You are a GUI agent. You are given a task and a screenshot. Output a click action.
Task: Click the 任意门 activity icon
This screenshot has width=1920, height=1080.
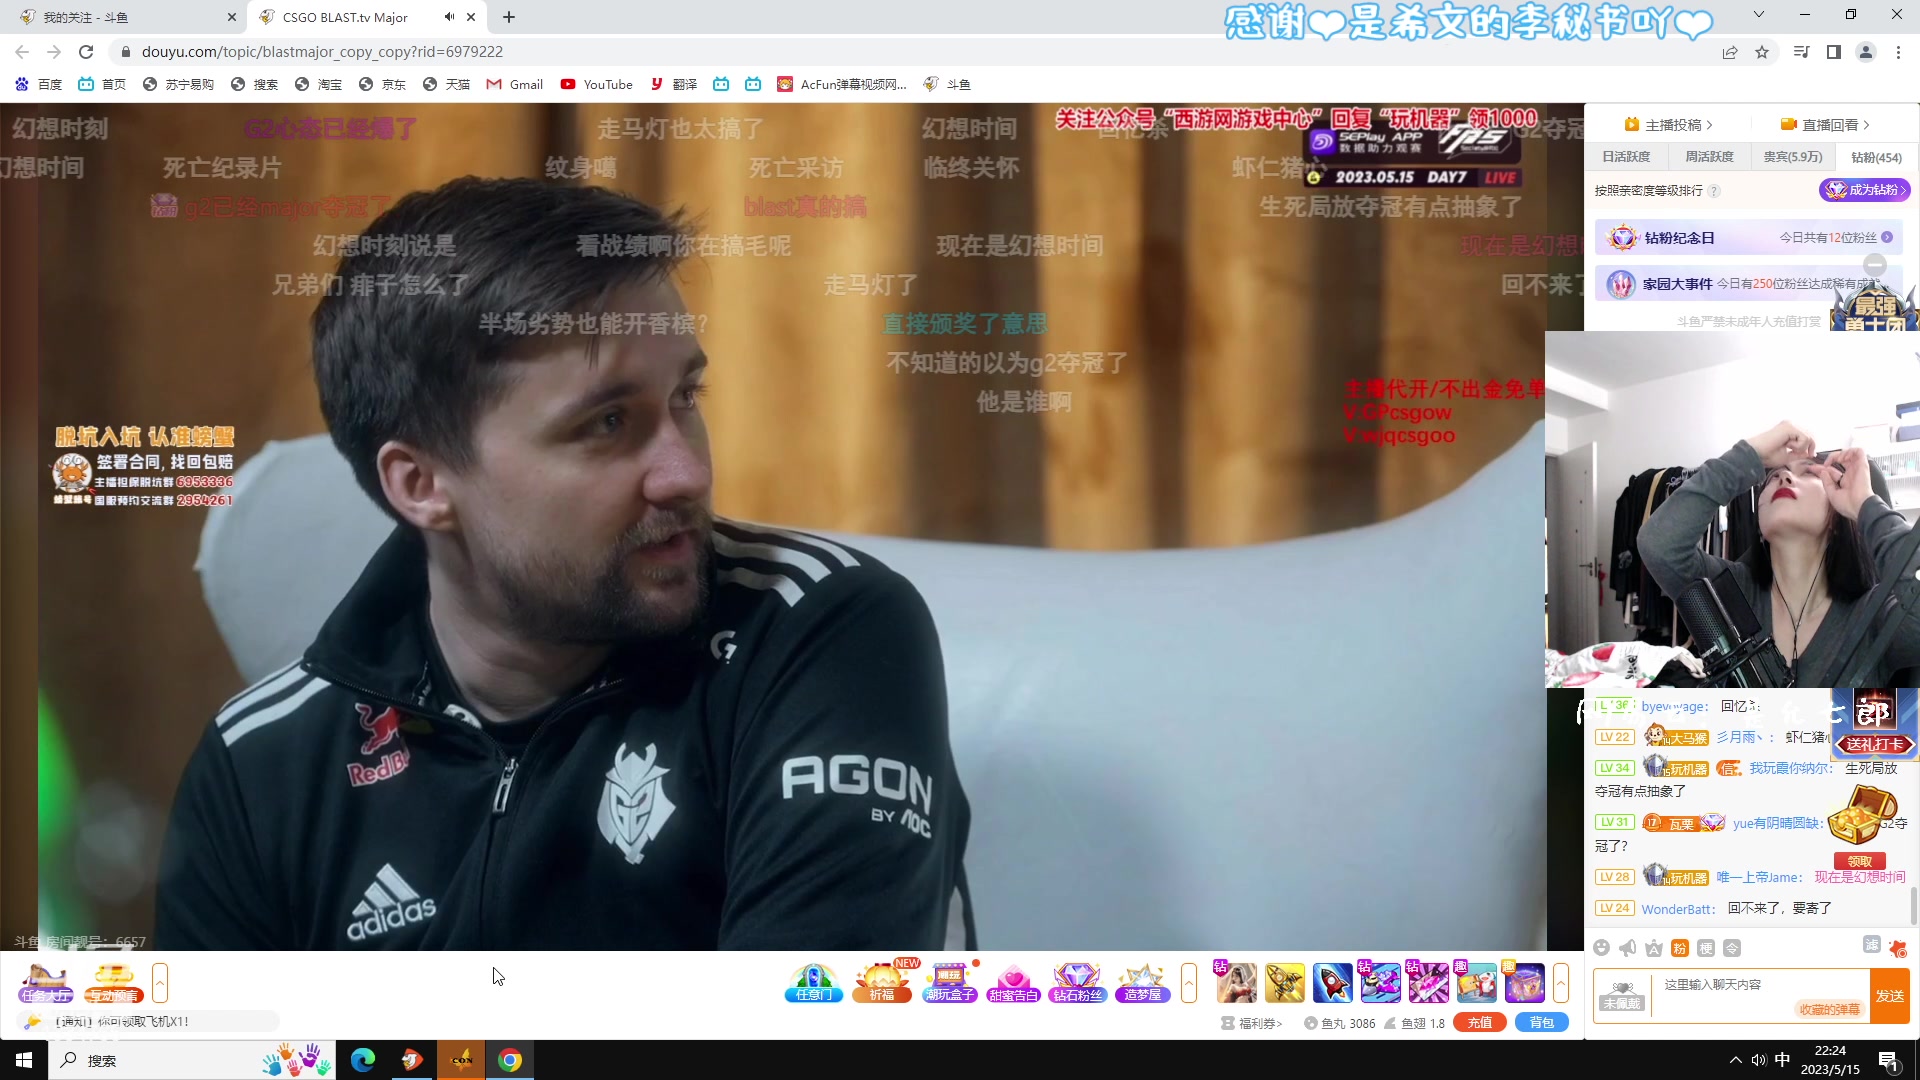pyautogui.click(x=813, y=983)
